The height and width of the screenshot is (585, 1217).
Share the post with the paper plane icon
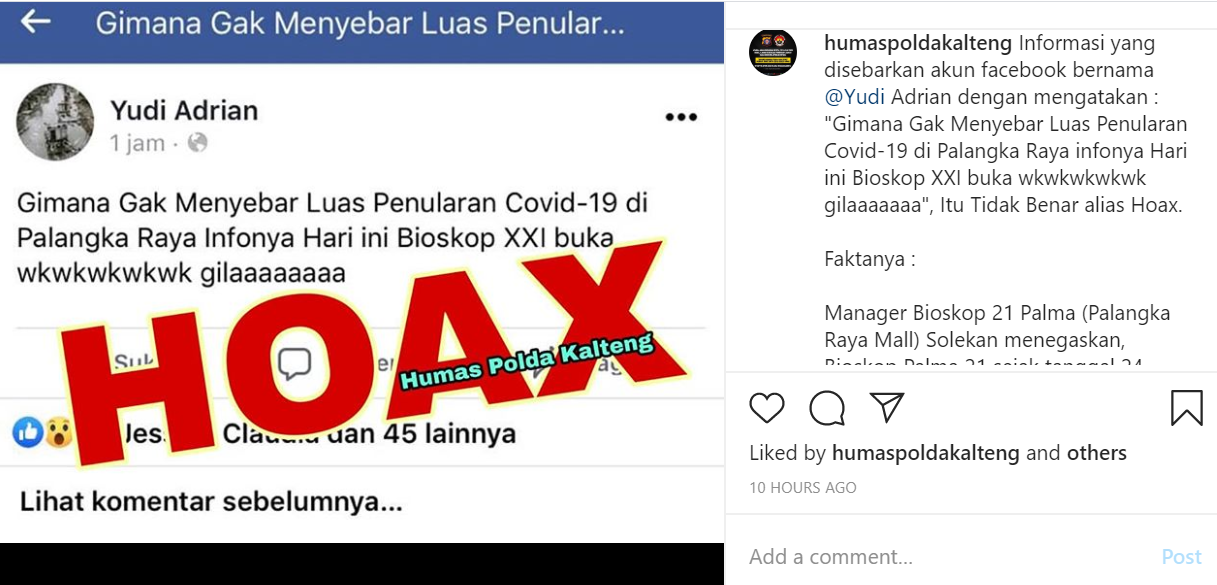886,407
